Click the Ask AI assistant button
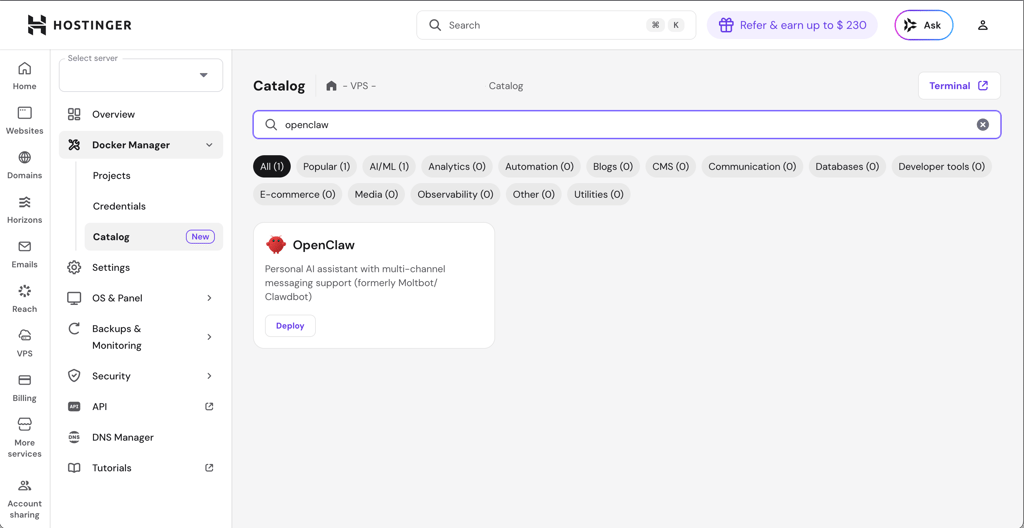 (x=923, y=25)
